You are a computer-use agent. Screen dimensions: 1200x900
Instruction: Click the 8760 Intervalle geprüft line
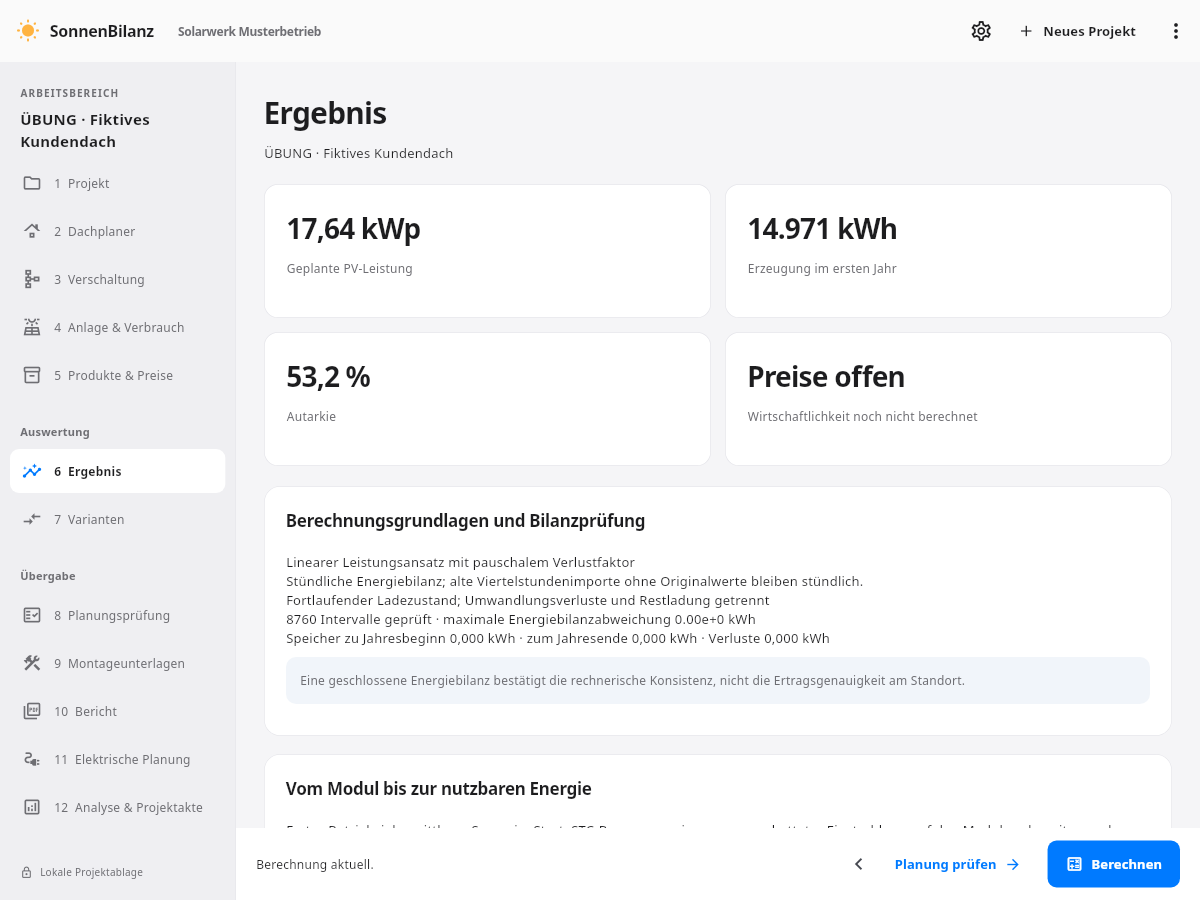[x=521, y=619]
